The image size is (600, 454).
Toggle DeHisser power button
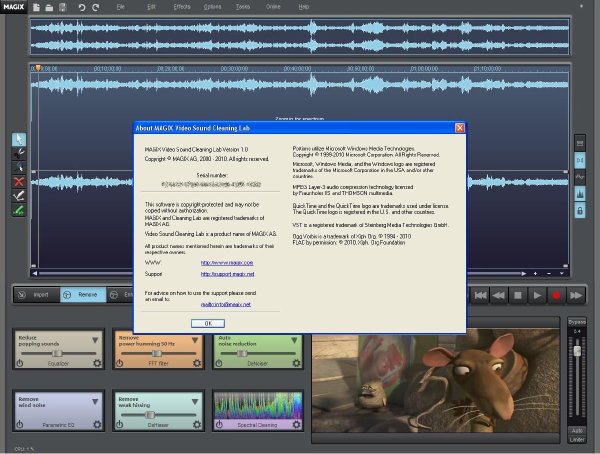(120, 425)
